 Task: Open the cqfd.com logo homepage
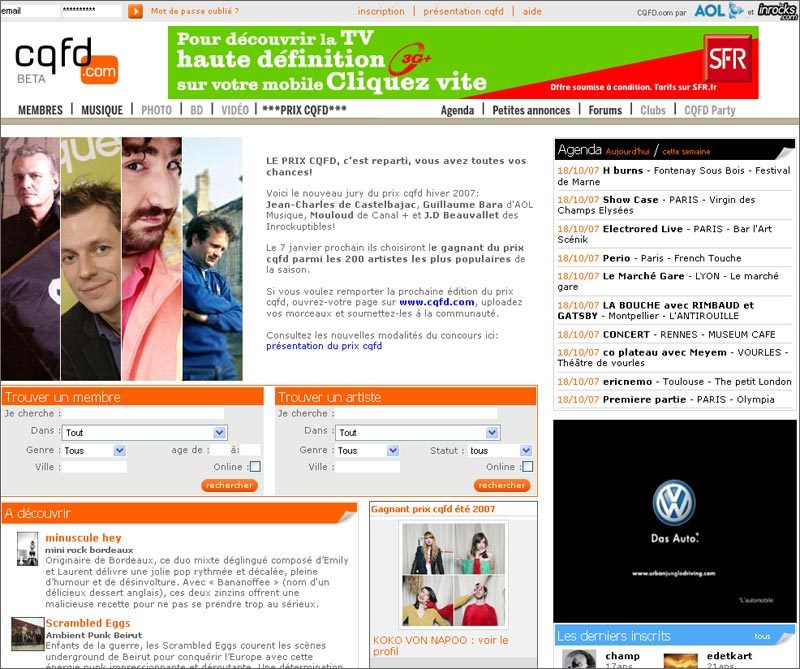point(66,61)
